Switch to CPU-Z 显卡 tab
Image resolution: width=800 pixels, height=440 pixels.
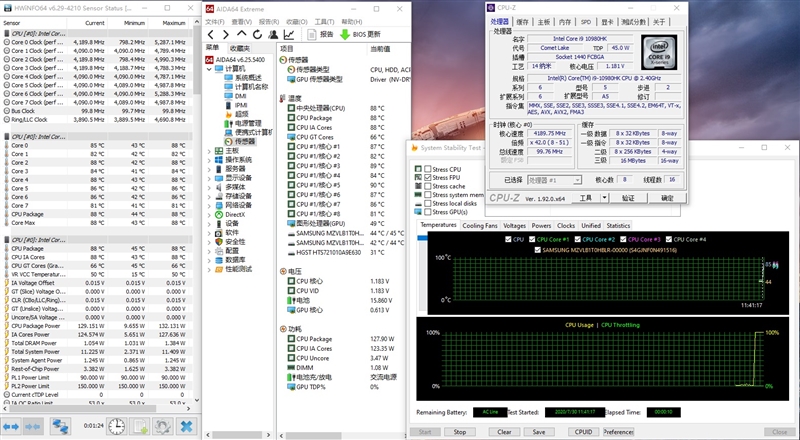(607, 22)
